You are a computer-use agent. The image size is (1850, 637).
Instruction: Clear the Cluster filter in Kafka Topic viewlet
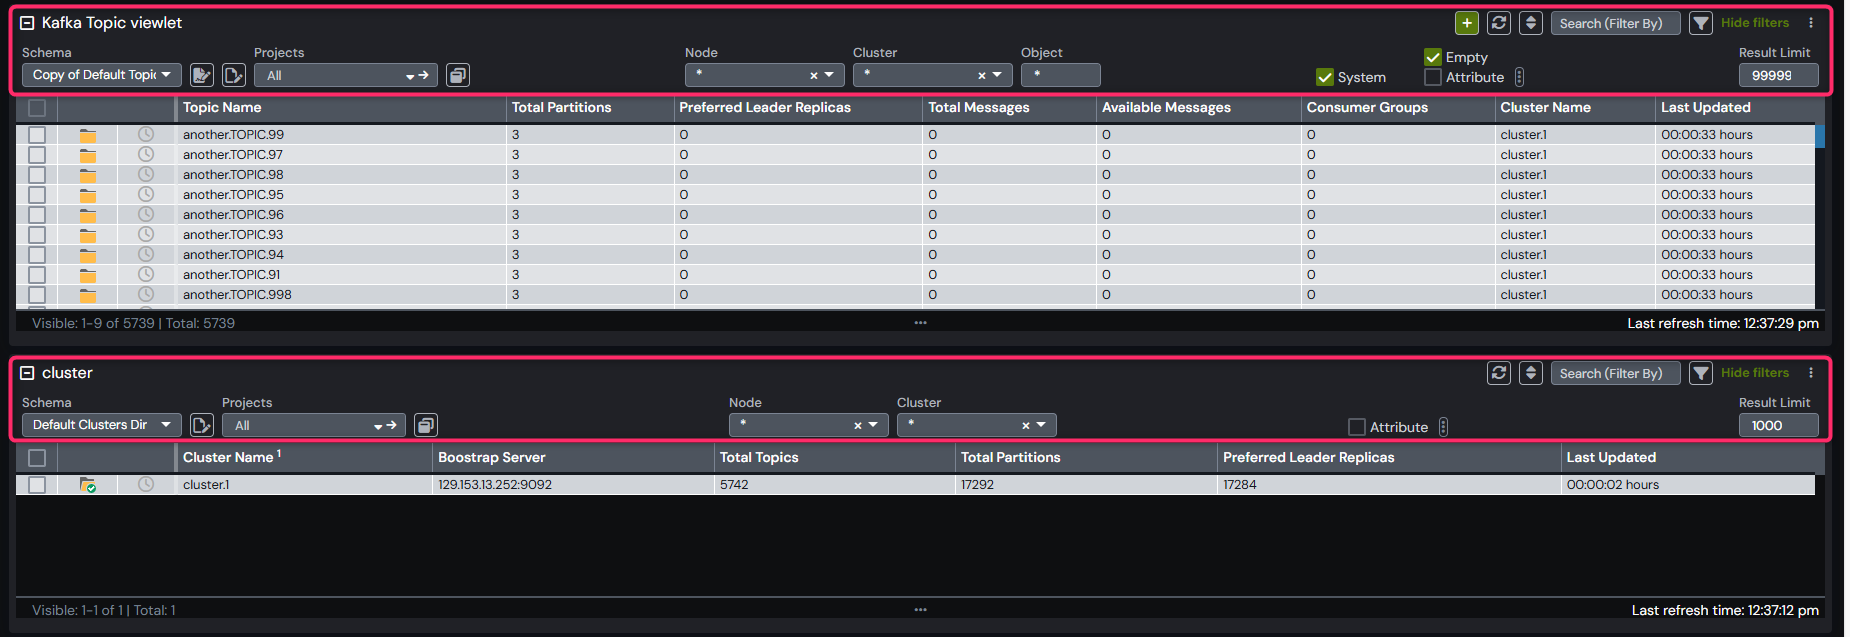[x=982, y=75]
